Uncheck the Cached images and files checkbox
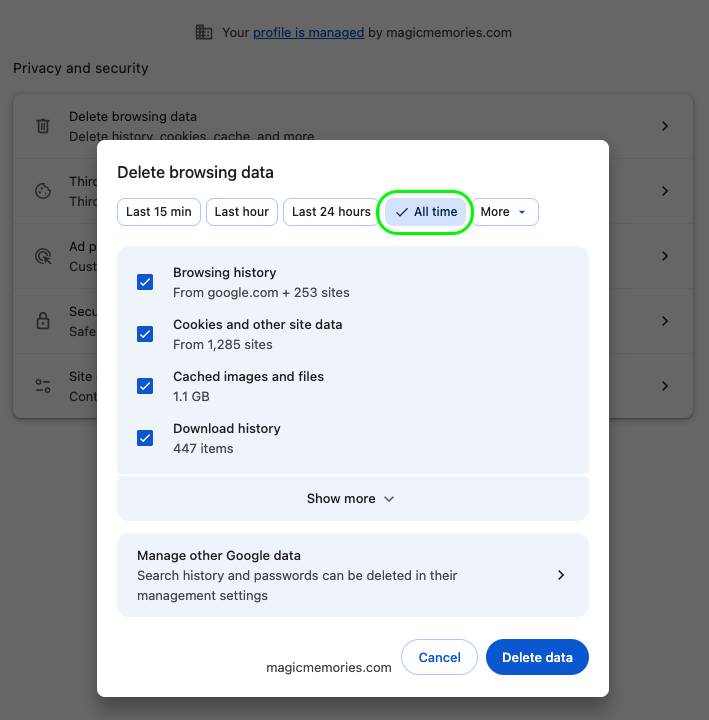The width and height of the screenshot is (709, 720). click(145, 386)
